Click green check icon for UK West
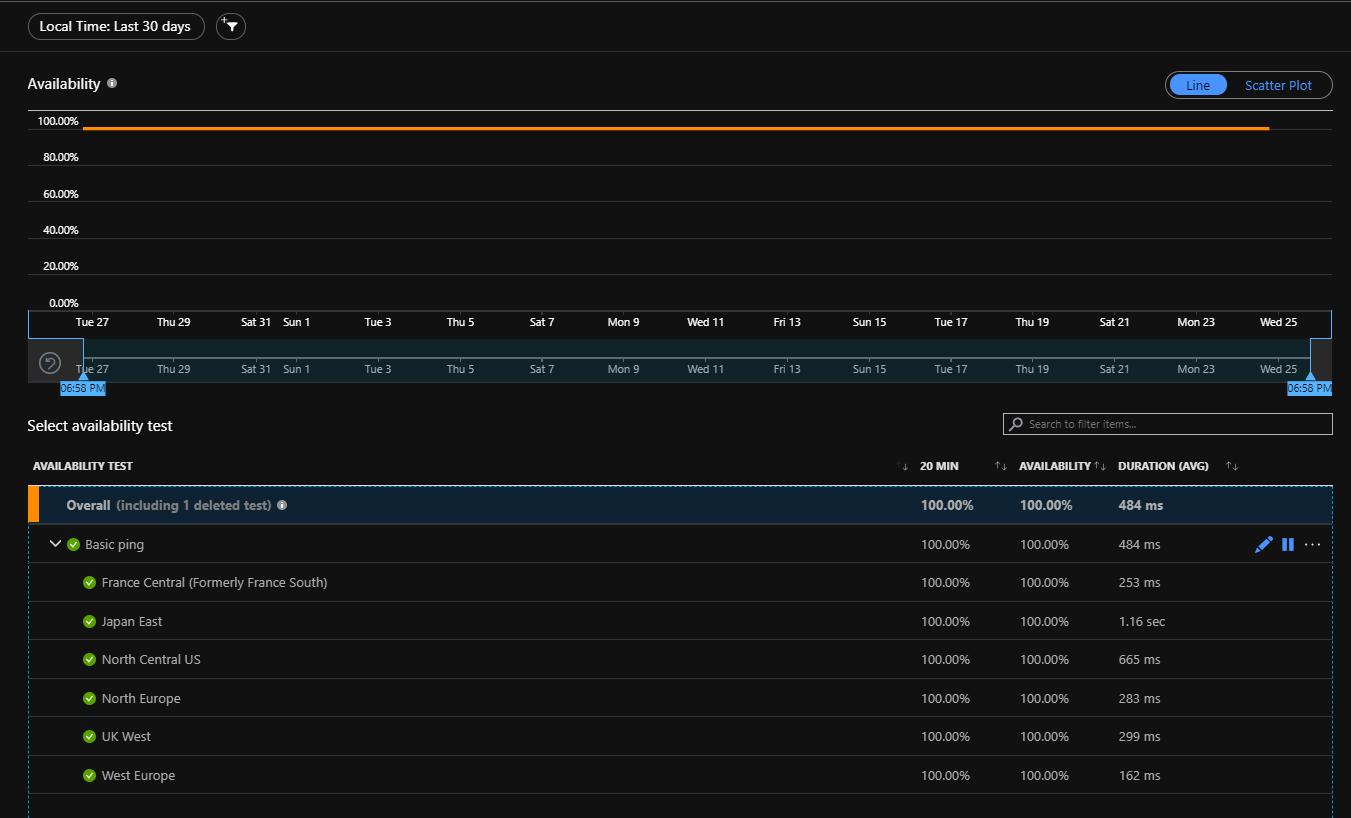Viewport: 1351px width, 818px height. click(89, 737)
